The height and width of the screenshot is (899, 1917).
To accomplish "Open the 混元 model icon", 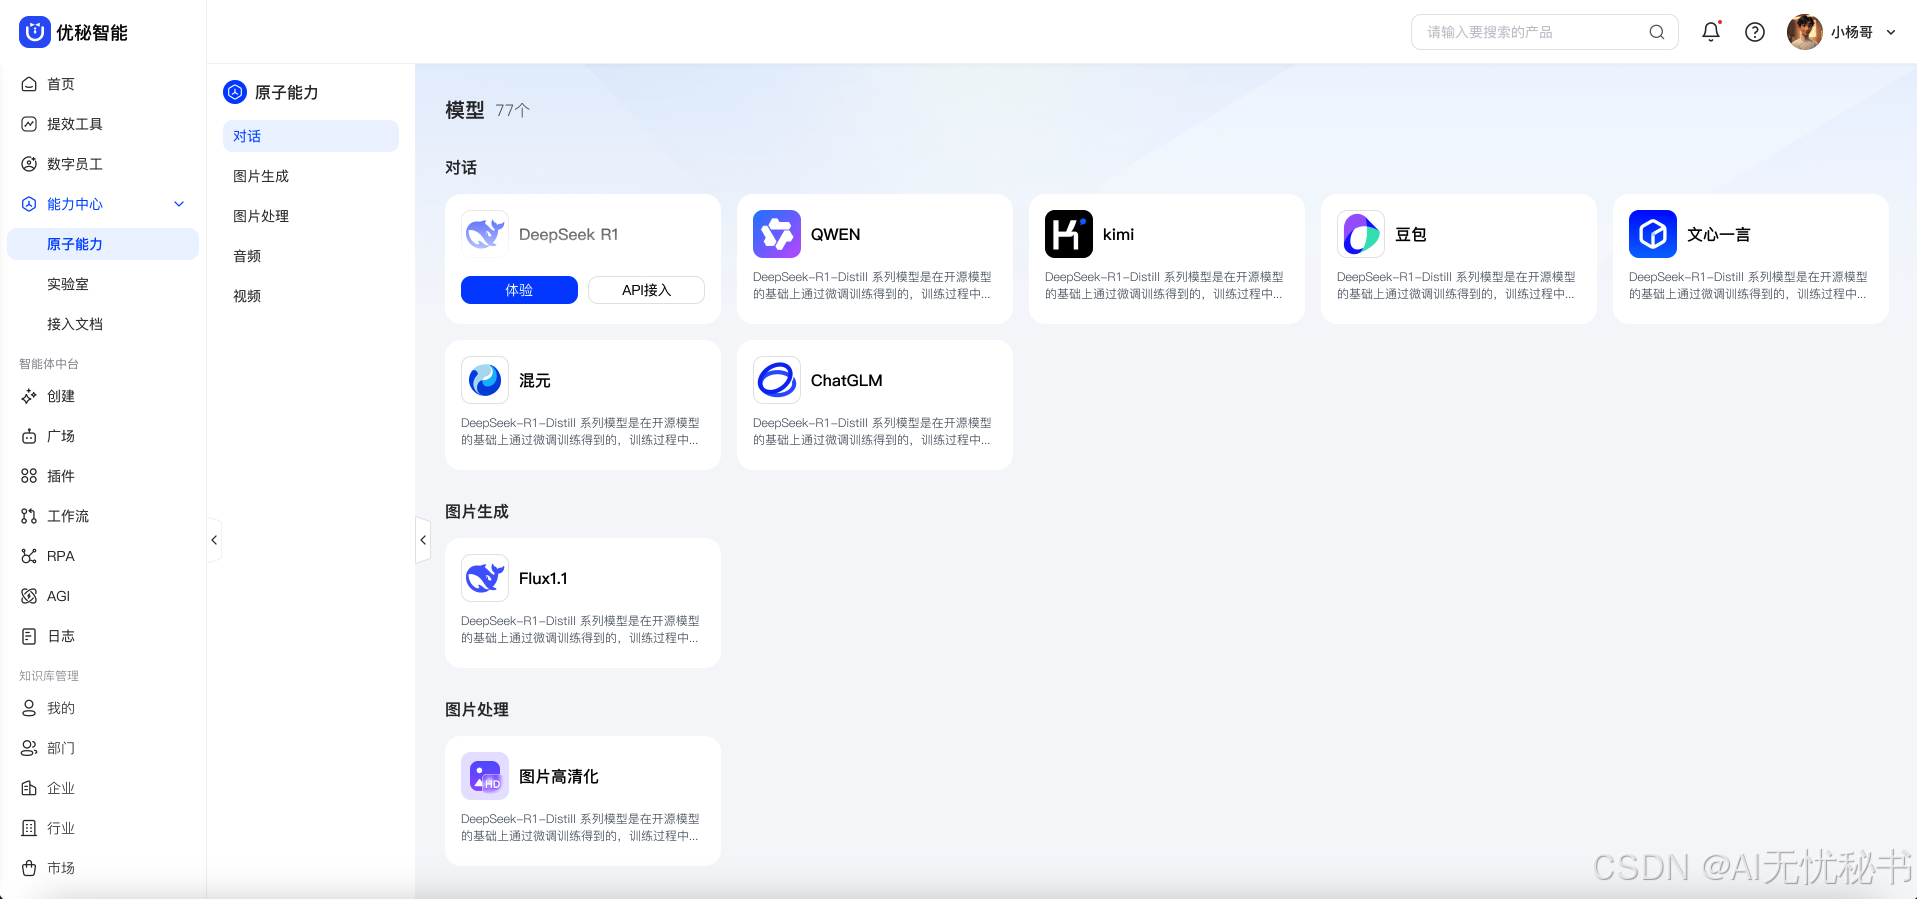I will [485, 380].
